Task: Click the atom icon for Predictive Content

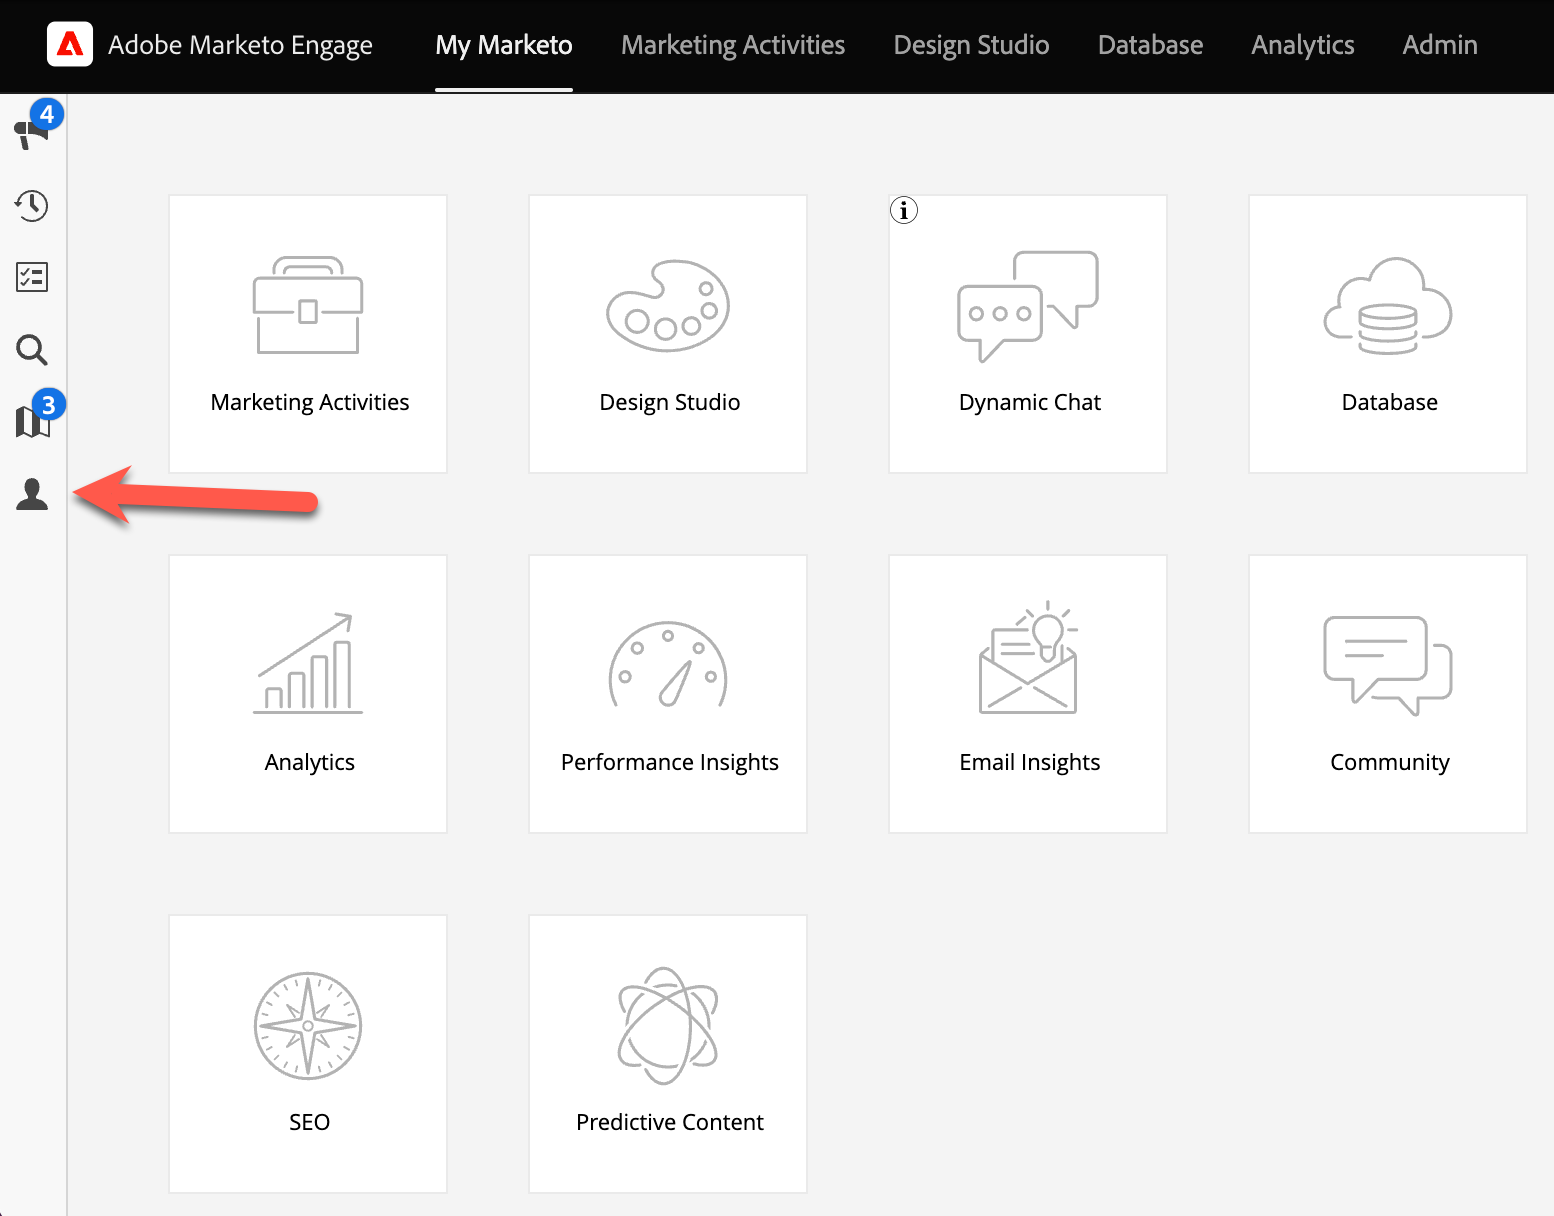Action: tap(668, 1026)
